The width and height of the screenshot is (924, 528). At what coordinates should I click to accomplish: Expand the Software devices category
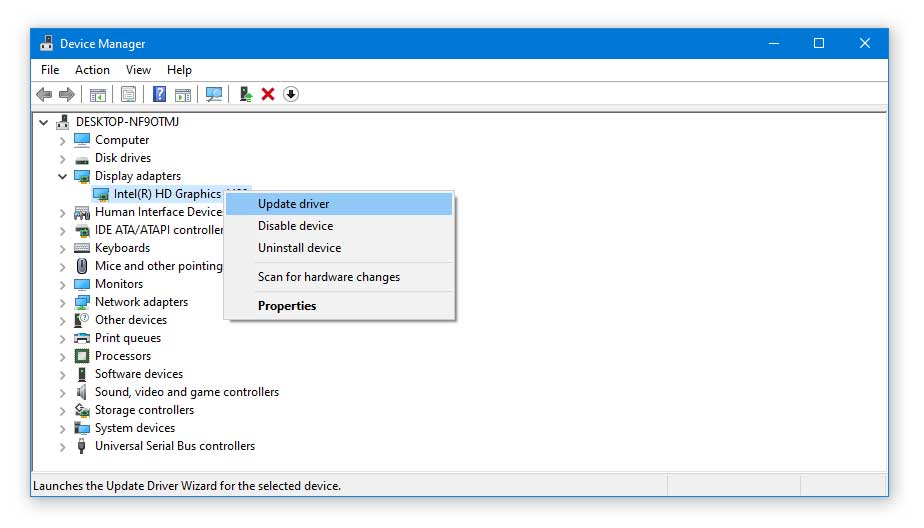(x=62, y=375)
